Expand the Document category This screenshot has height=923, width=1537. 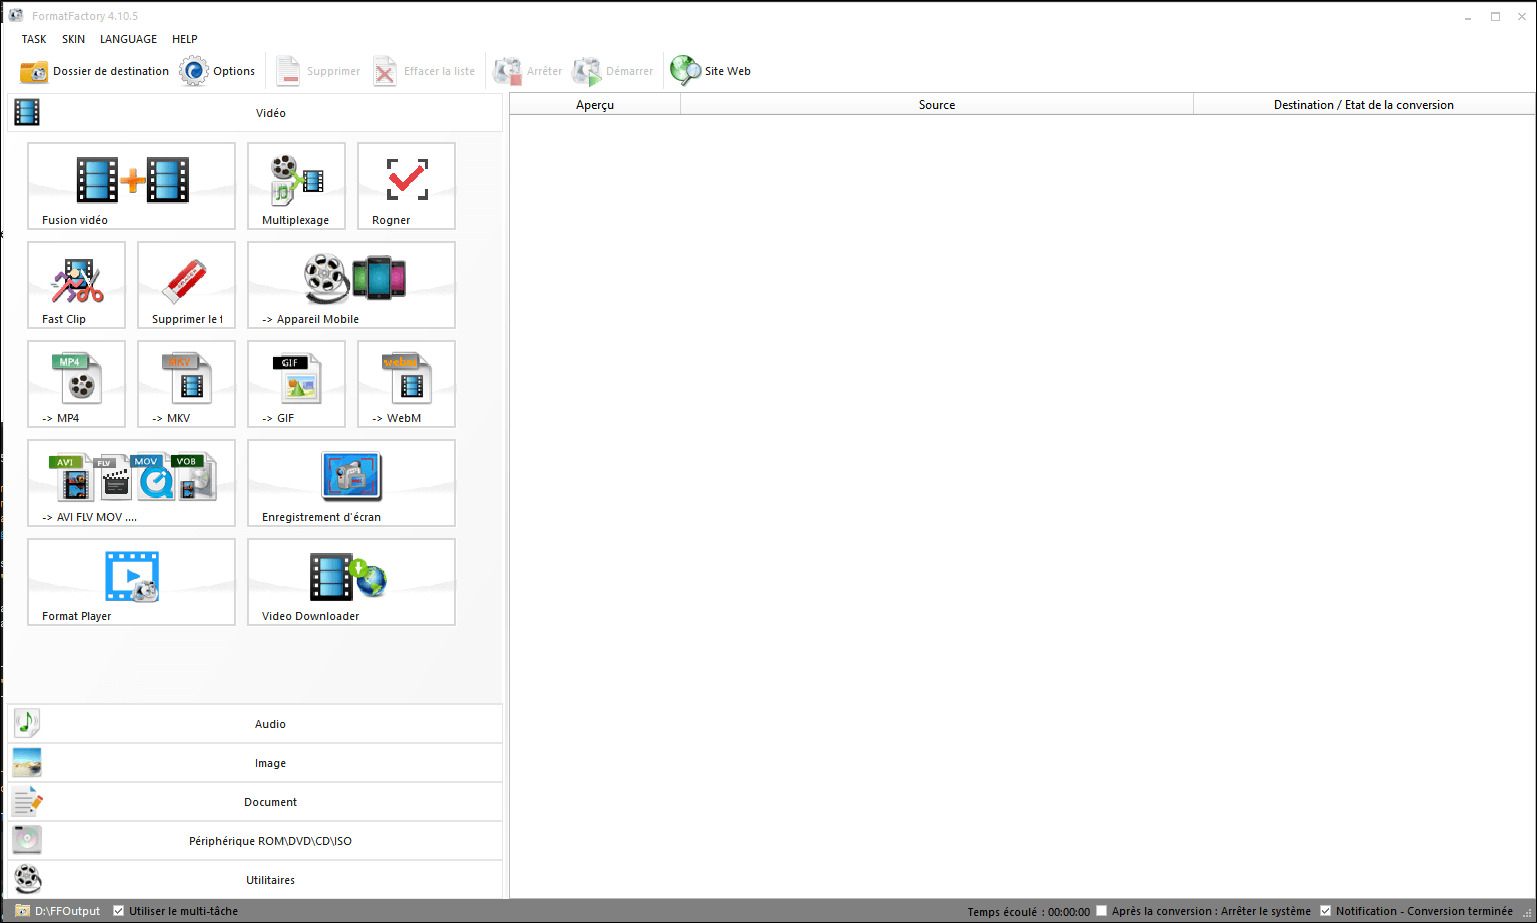pos(255,802)
